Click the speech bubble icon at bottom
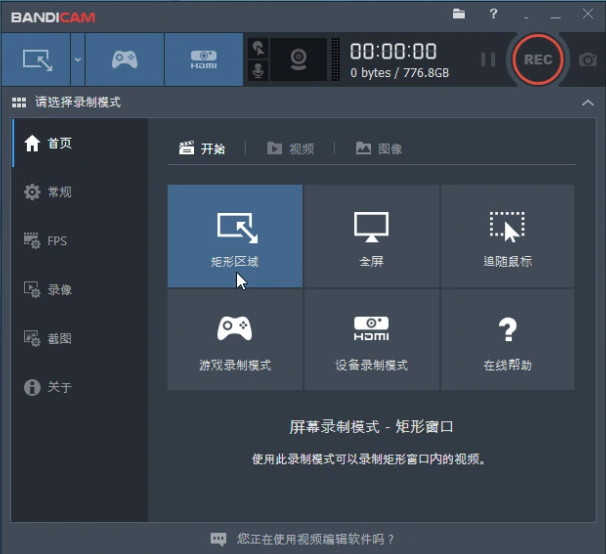606x554 pixels. [218, 539]
